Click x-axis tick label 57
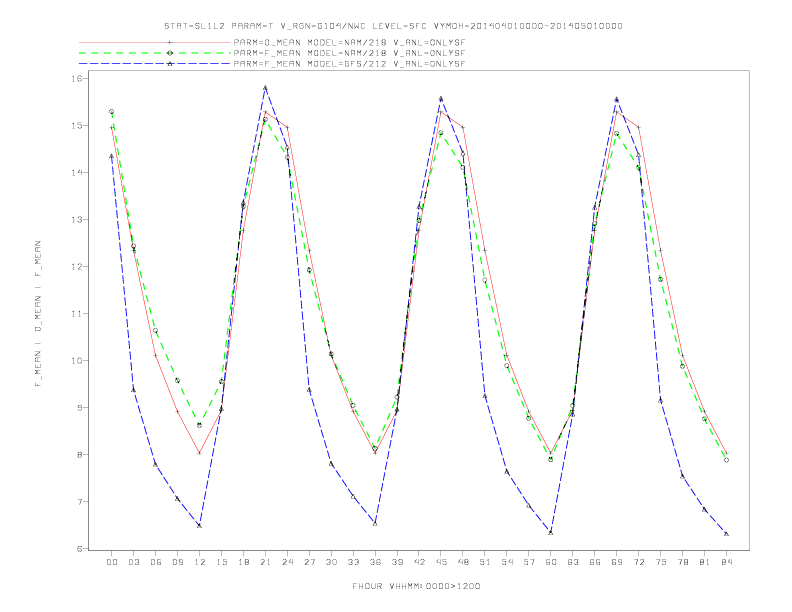792x612 pixels. pos(529,562)
